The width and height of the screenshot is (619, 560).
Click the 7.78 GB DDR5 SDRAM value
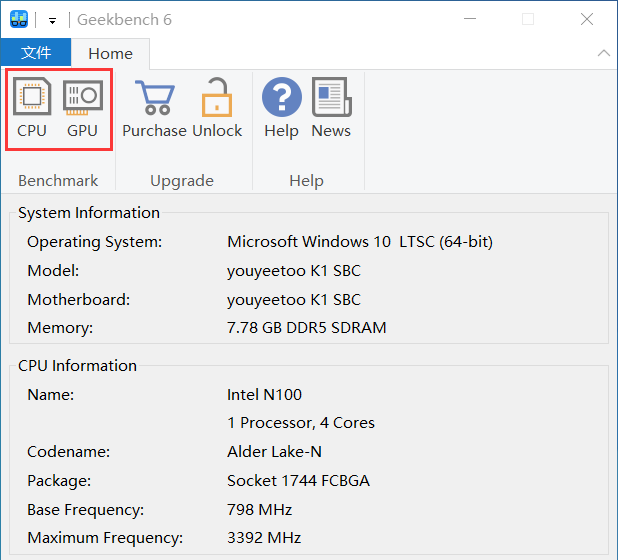(x=307, y=328)
